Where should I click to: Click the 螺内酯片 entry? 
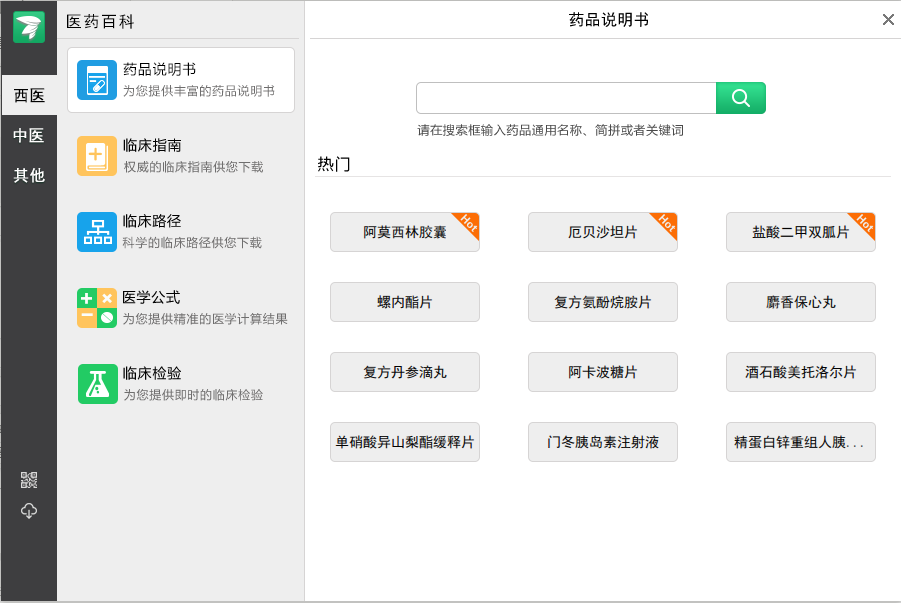[404, 302]
